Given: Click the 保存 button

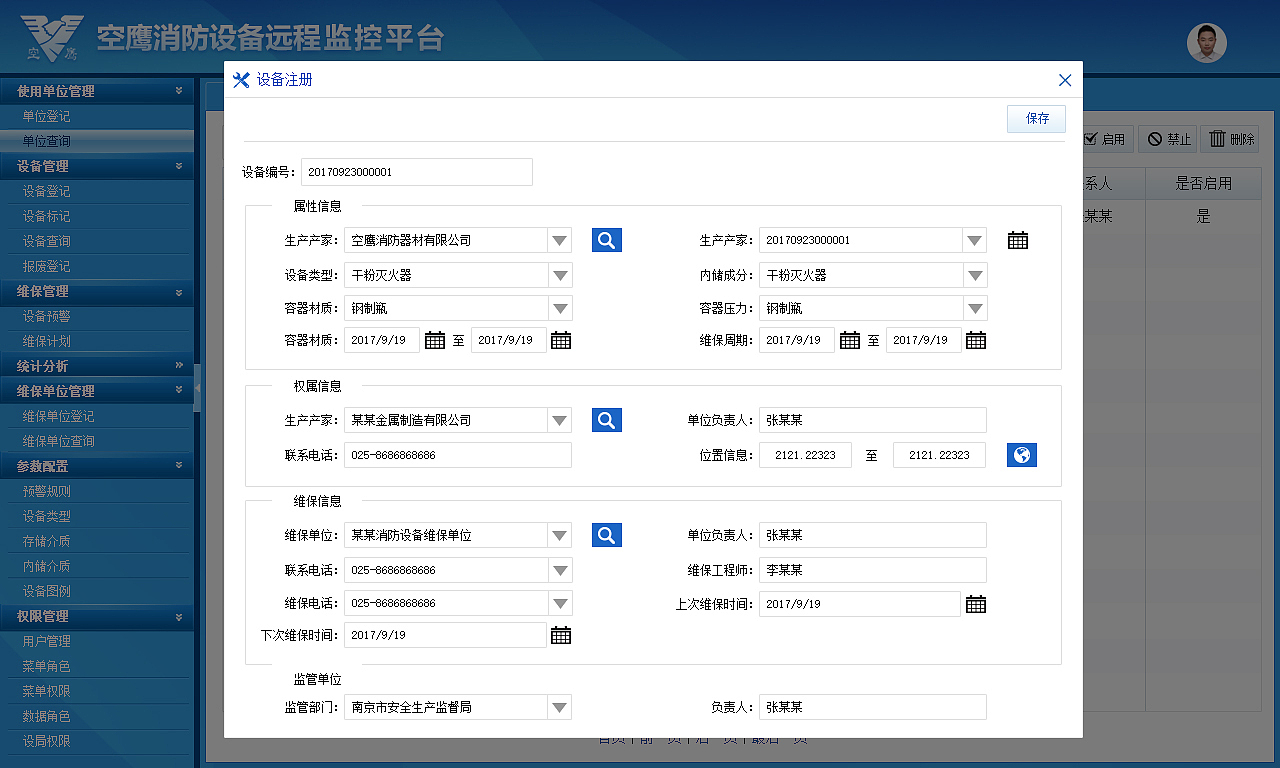Looking at the screenshot, I should point(1036,118).
